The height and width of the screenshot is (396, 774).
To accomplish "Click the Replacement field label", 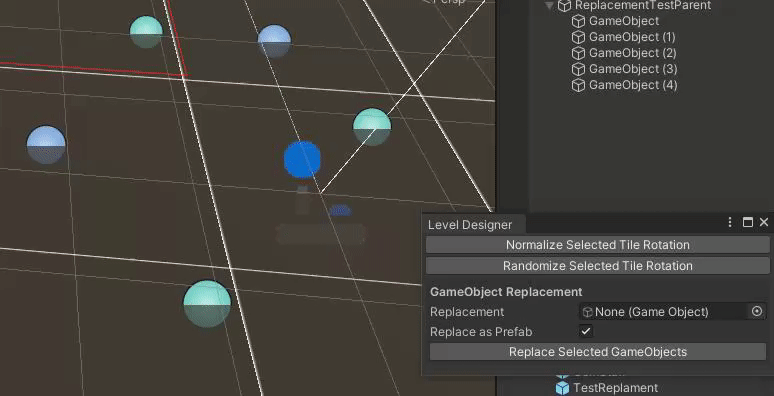I will pos(467,312).
